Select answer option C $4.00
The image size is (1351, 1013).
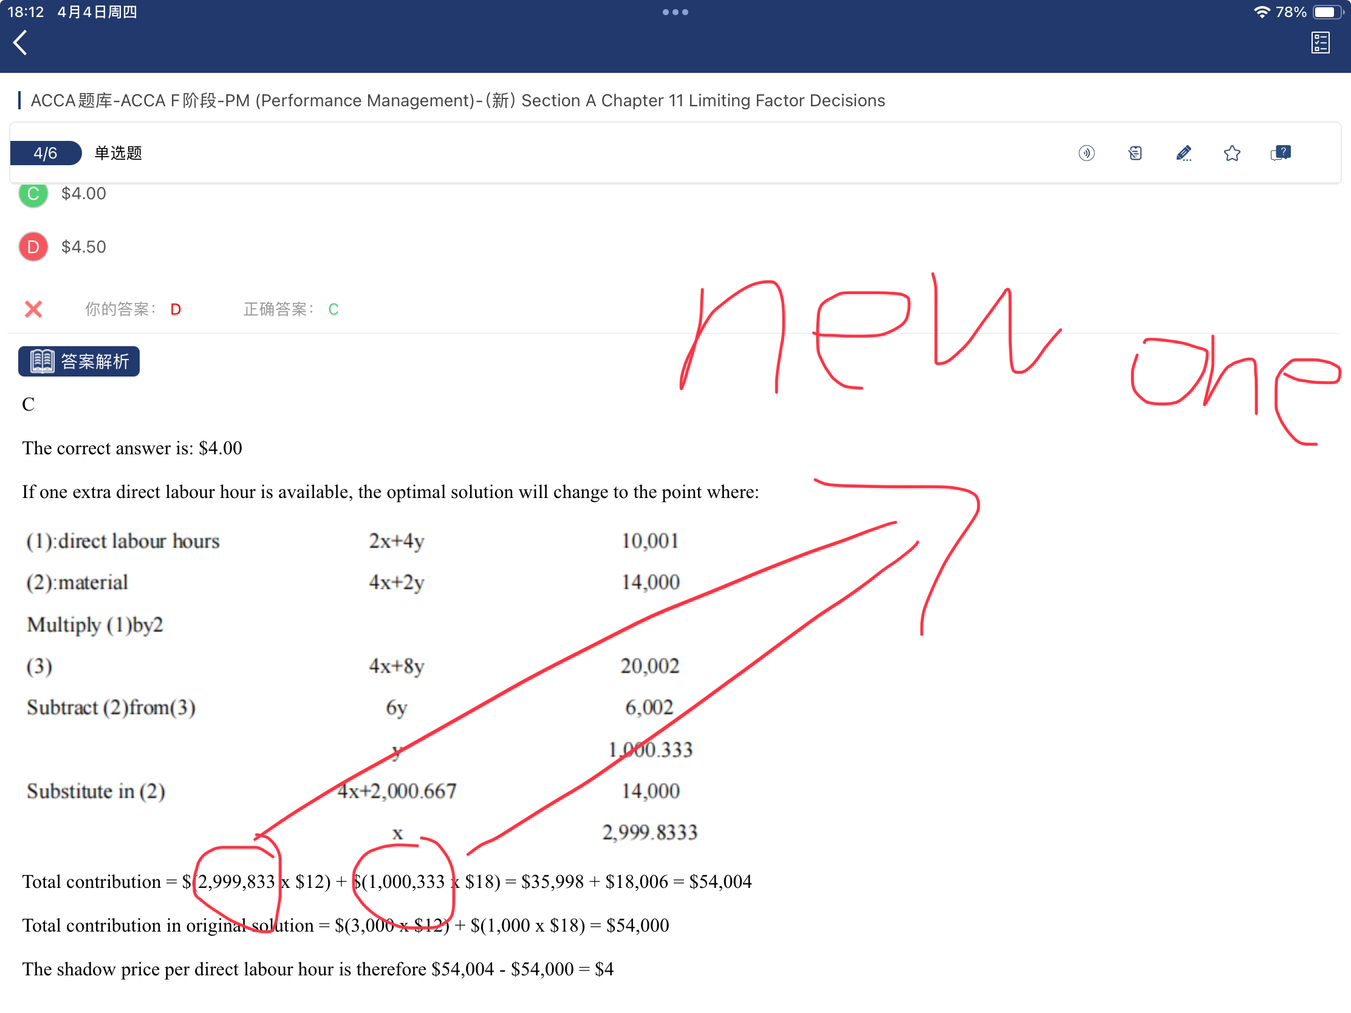33,193
